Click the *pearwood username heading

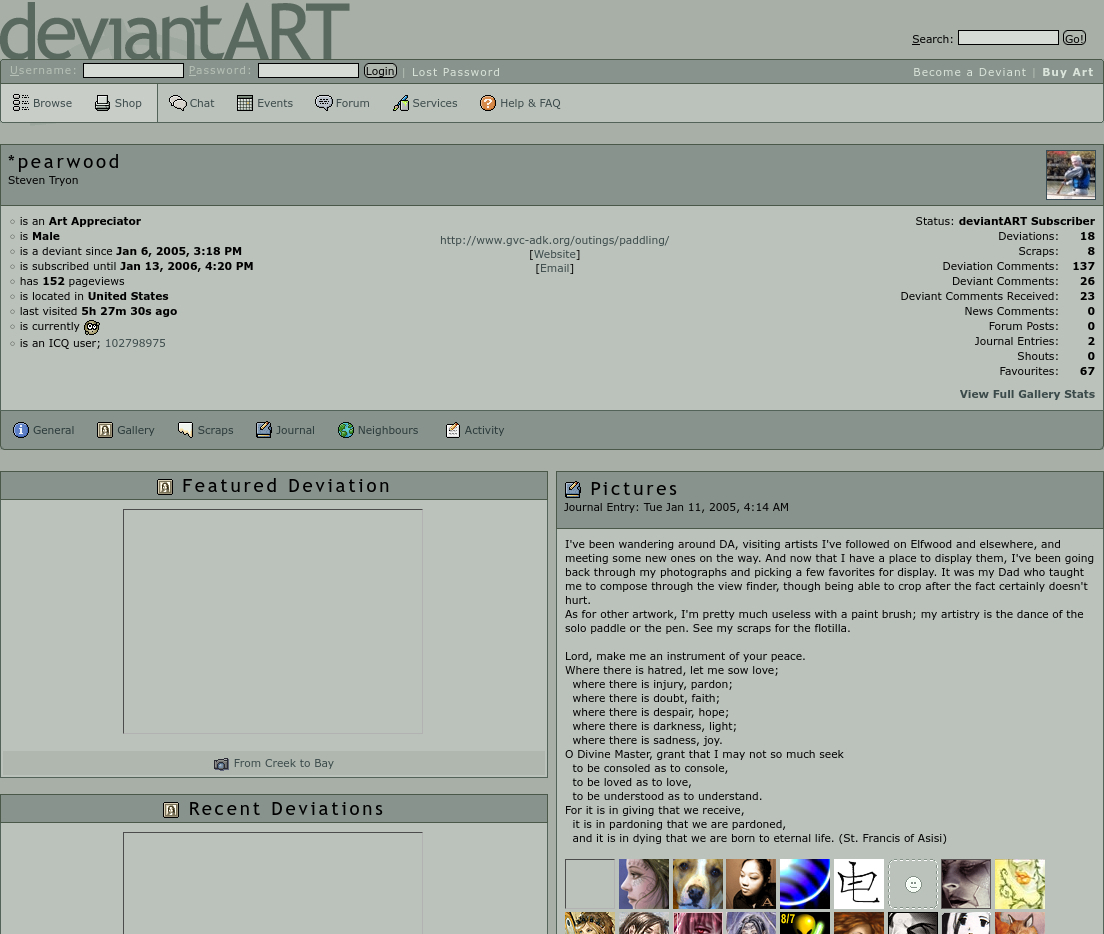coord(63,162)
